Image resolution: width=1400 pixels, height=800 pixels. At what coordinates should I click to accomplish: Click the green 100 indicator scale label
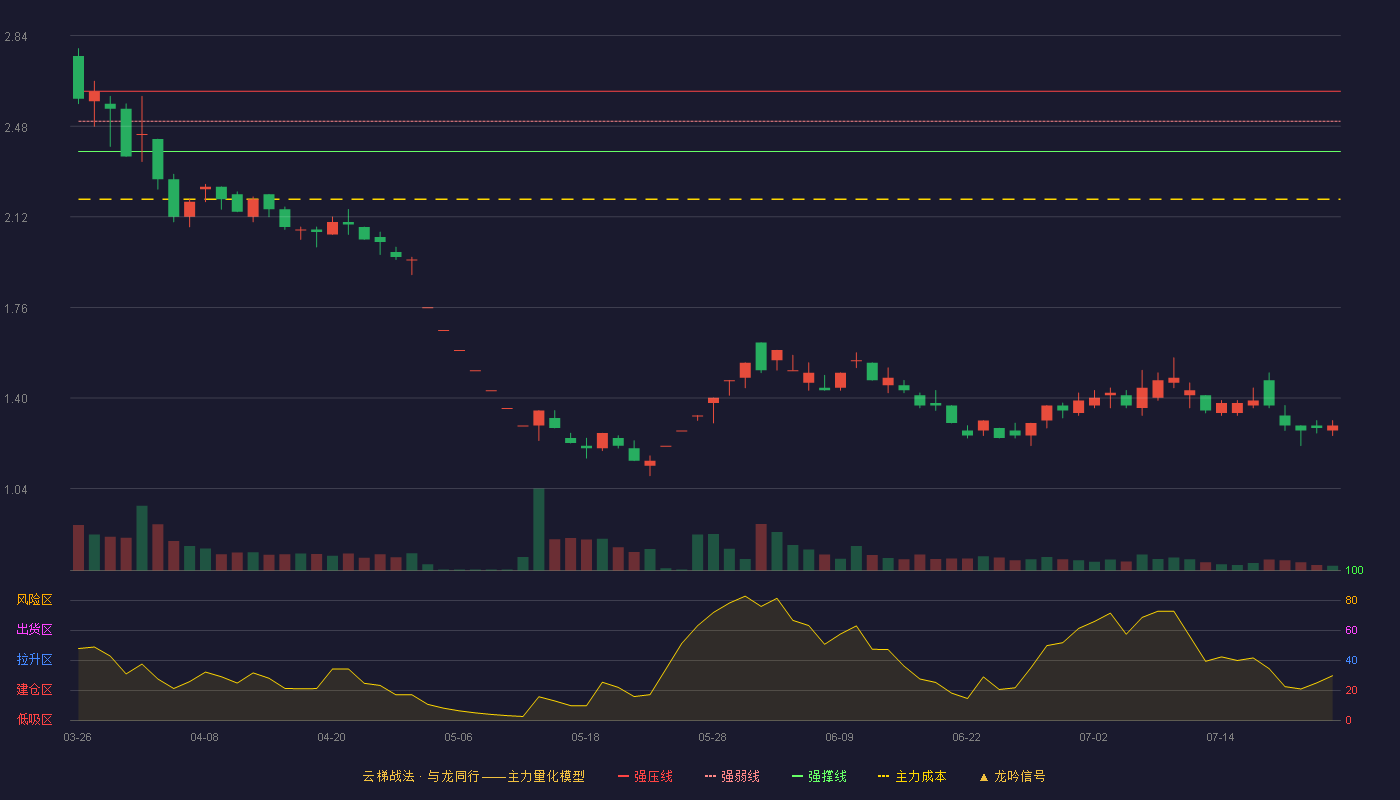click(1355, 570)
